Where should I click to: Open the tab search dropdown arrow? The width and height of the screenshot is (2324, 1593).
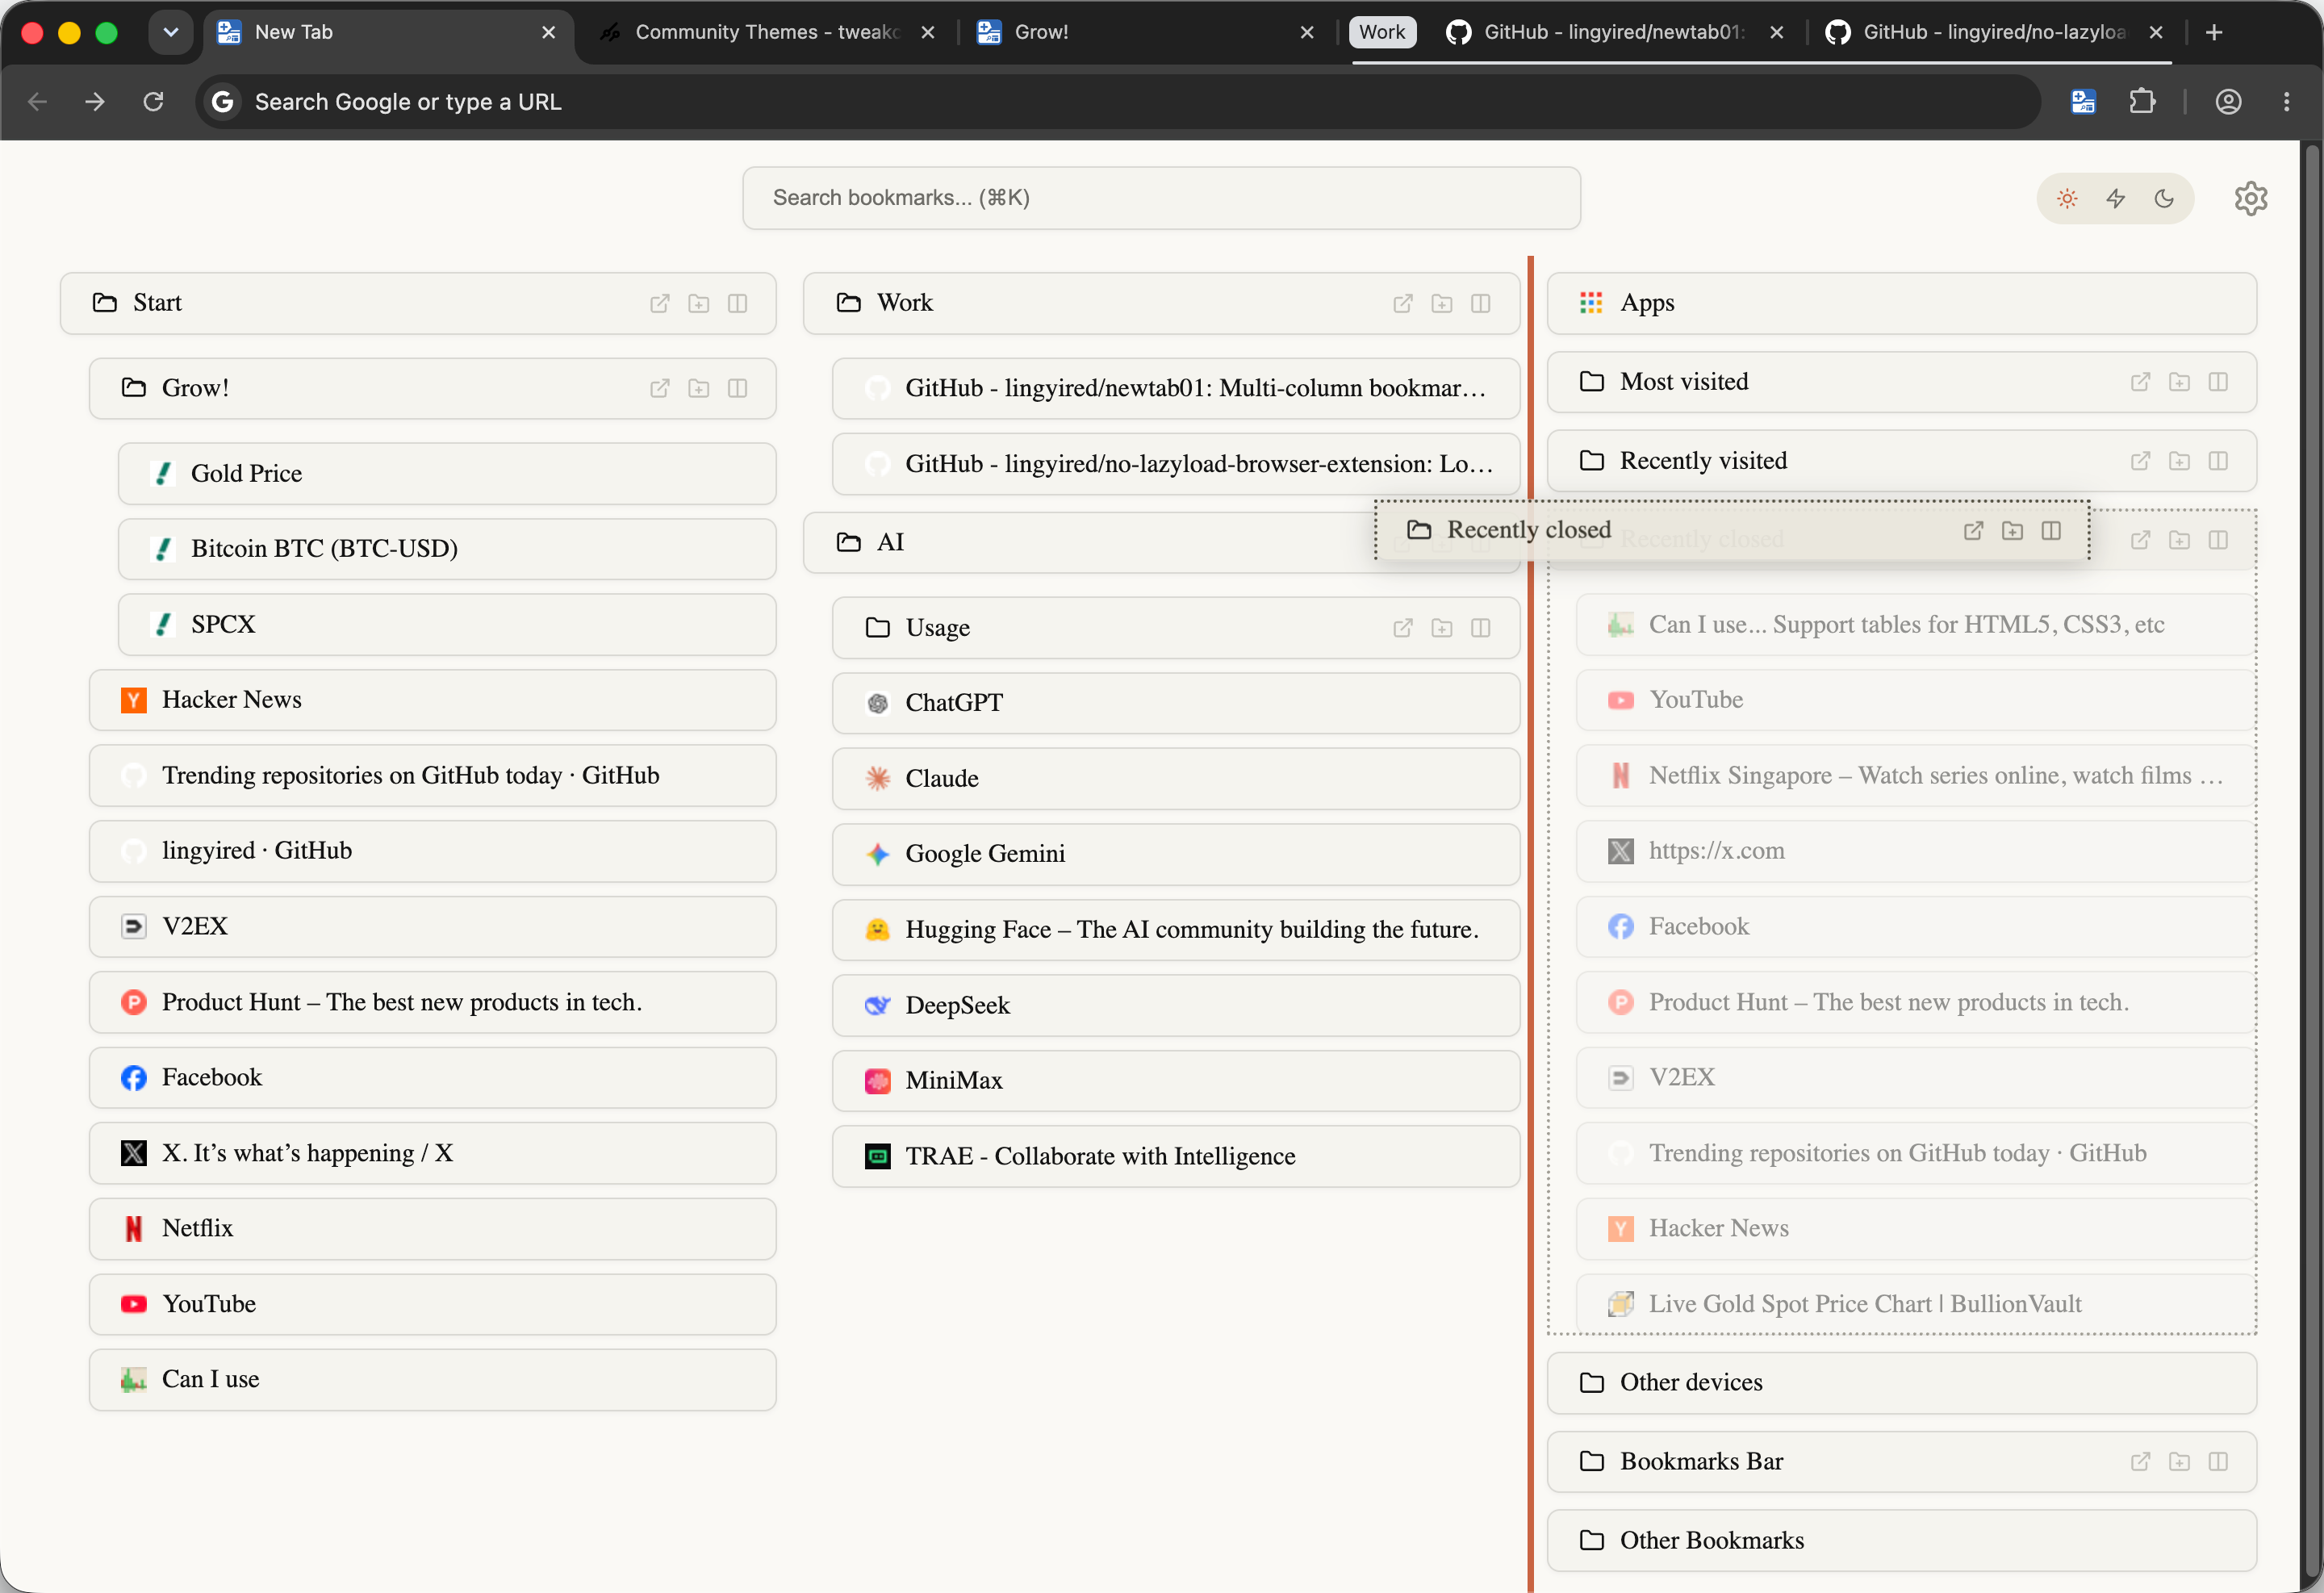pos(171,32)
